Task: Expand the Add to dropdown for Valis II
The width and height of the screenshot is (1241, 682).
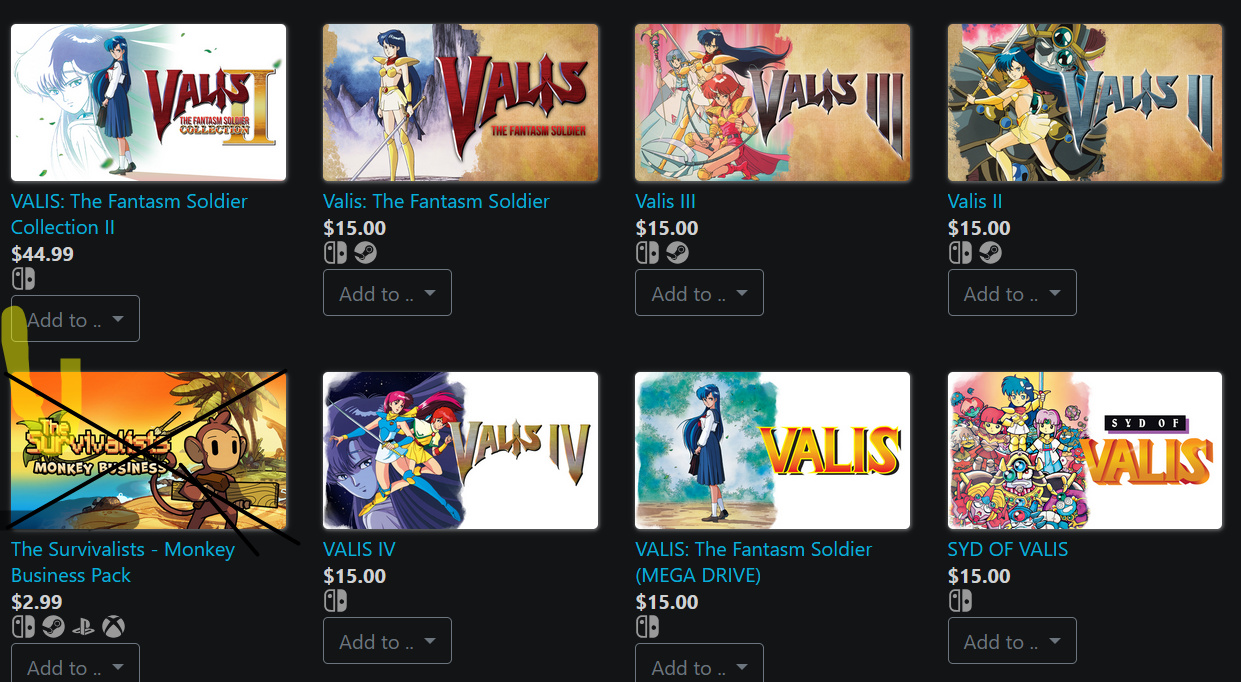Action: pyautogui.click(x=1012, y=293)
